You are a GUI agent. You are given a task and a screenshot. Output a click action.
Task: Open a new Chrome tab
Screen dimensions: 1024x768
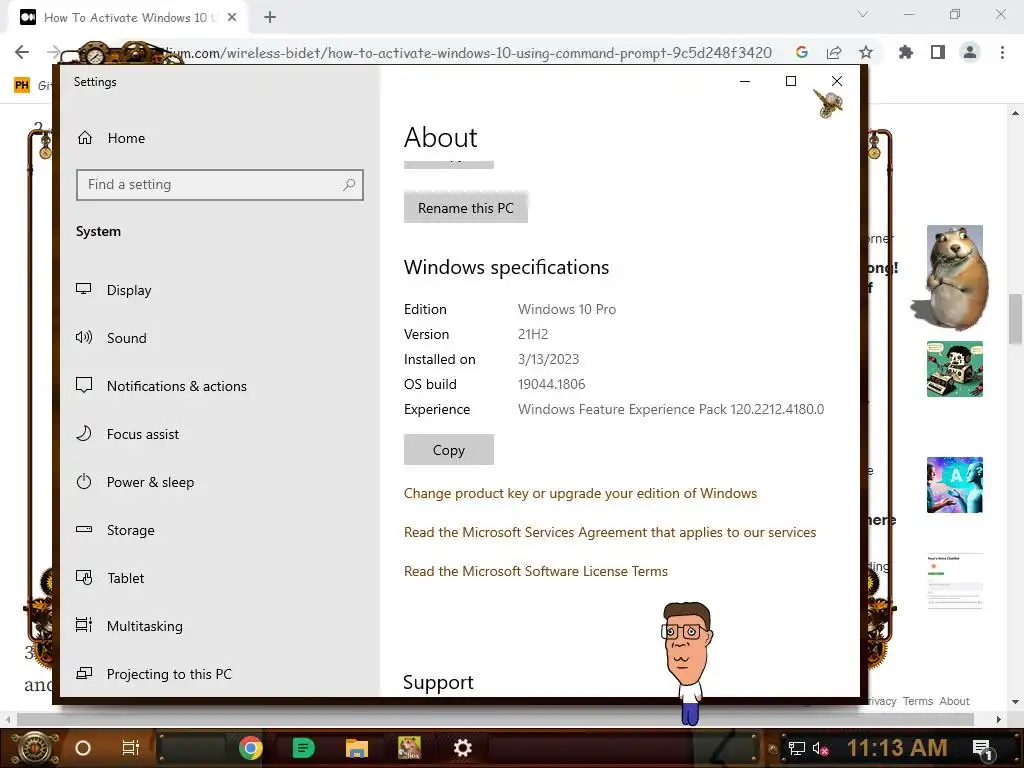270,18
